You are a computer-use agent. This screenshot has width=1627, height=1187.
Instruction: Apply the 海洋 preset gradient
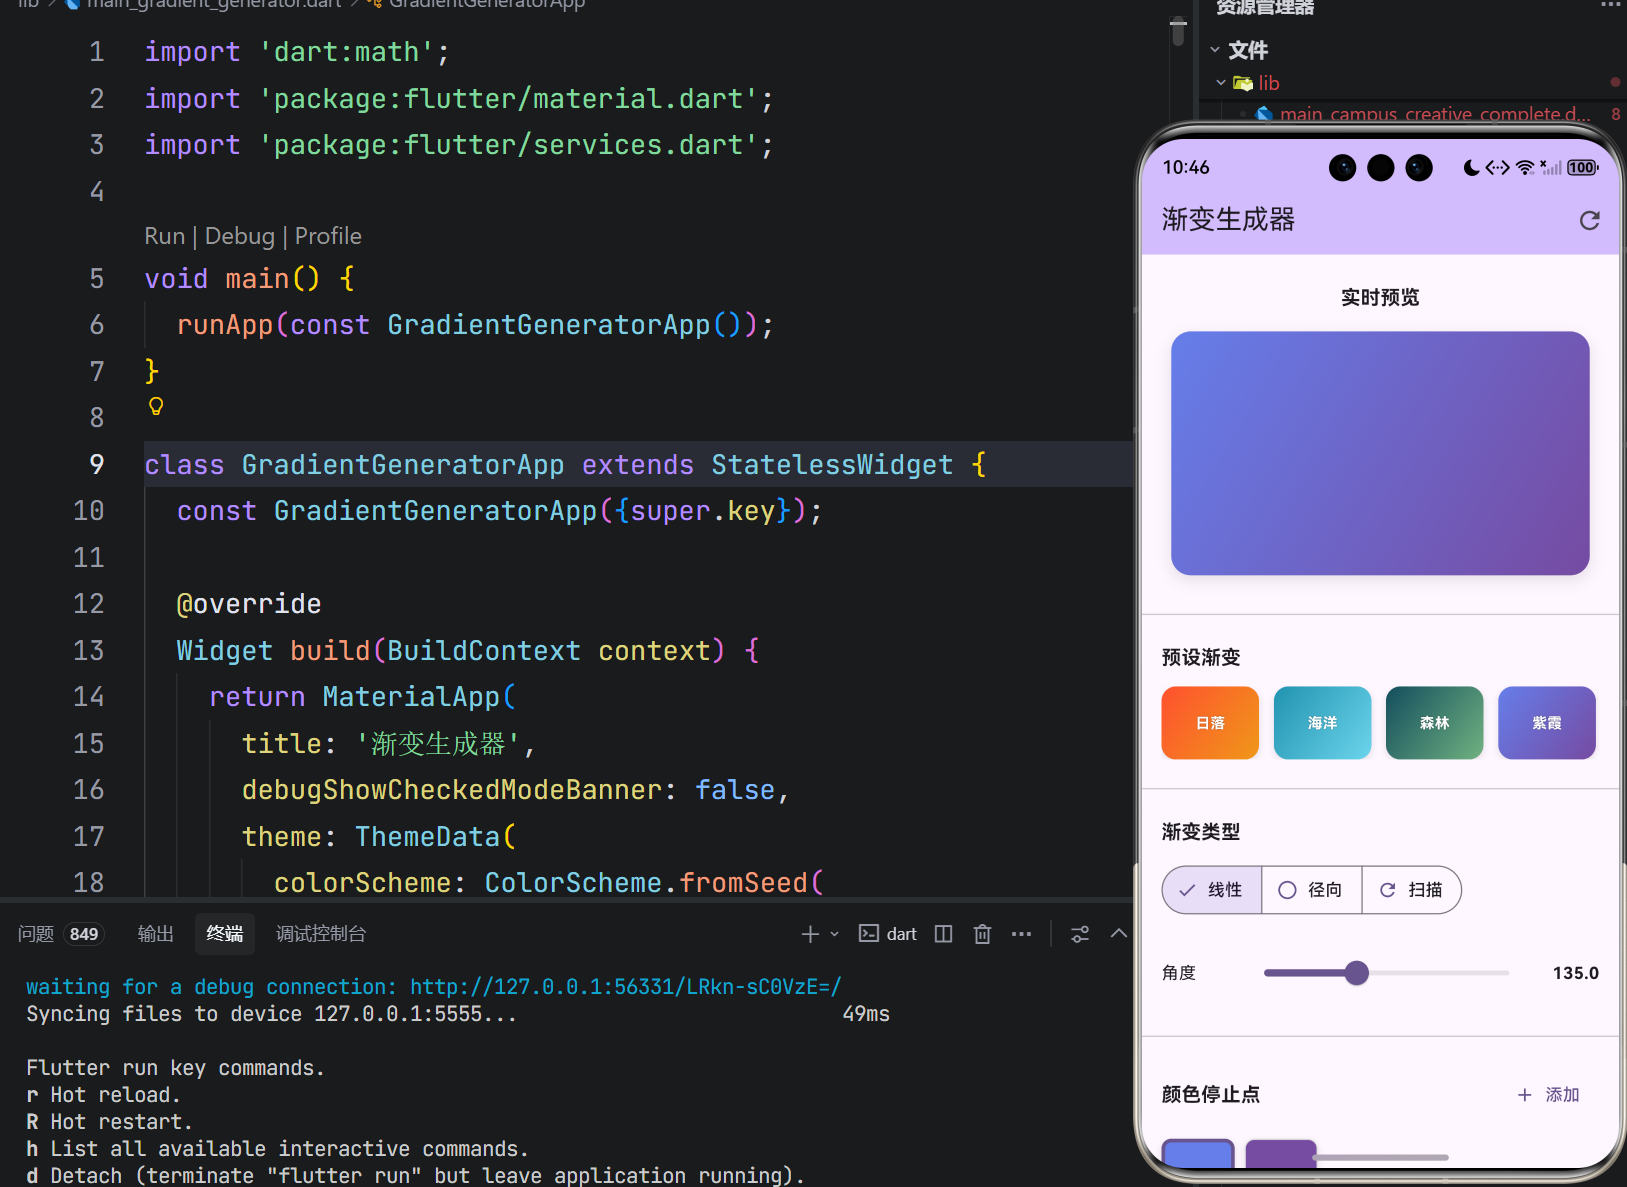click(1322, 723)
